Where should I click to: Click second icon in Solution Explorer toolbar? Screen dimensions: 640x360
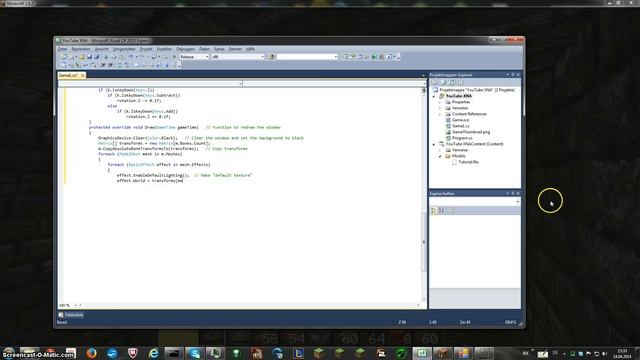coord(443,82)
